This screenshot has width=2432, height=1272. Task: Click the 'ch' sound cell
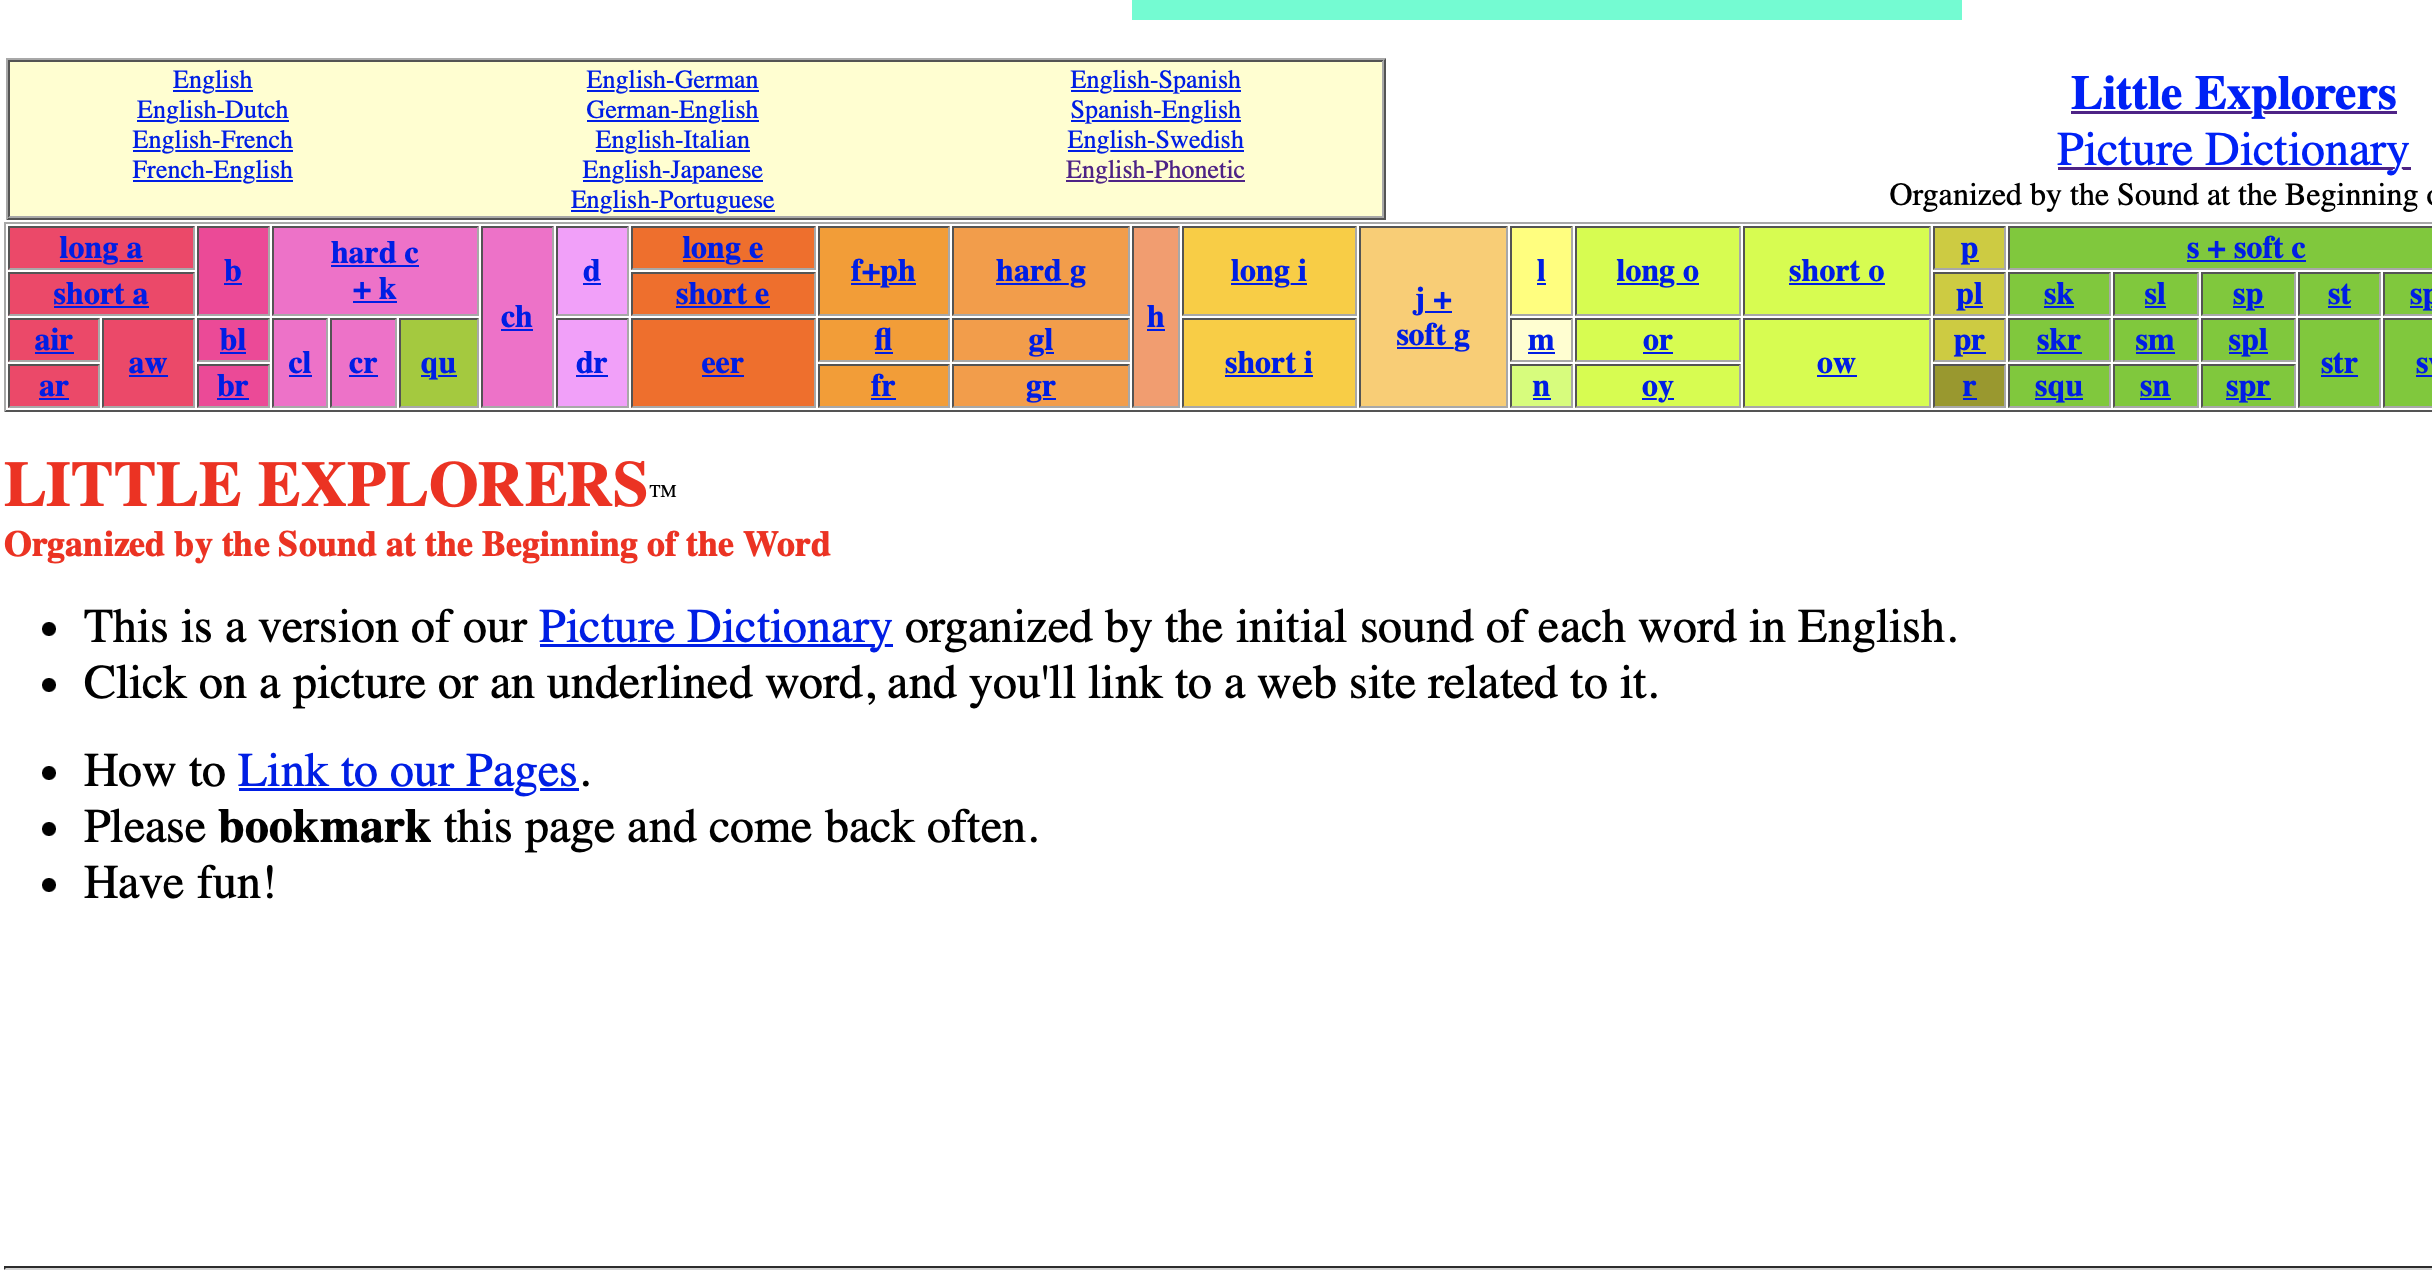(x=516, y=317)
